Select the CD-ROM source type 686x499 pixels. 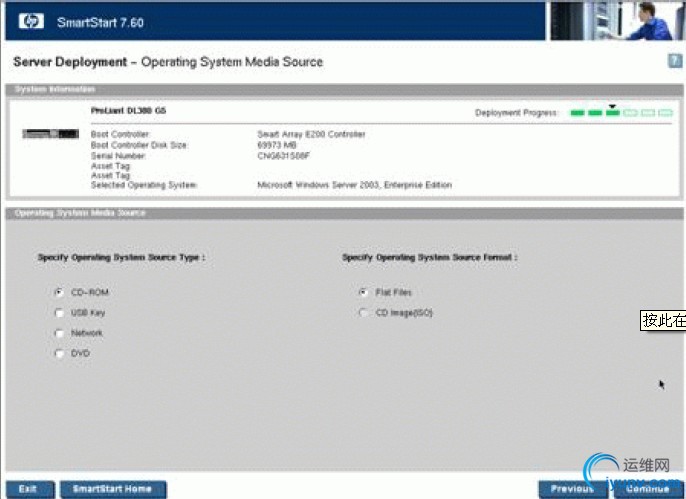59,292
